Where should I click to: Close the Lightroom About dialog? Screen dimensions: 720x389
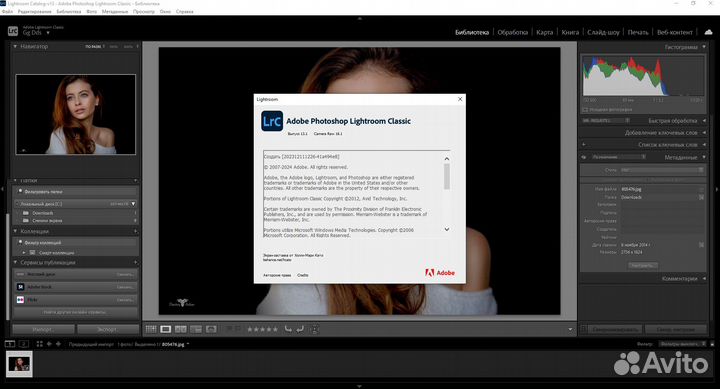(x=460, y=99)
